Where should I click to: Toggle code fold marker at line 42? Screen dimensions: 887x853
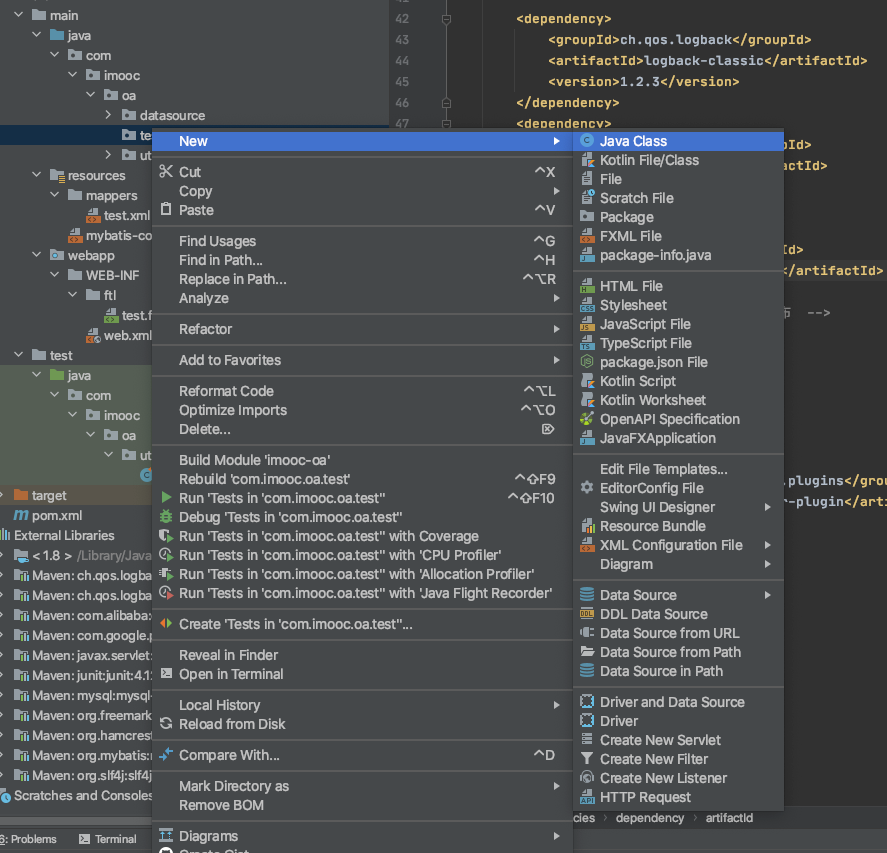point(446,19)
